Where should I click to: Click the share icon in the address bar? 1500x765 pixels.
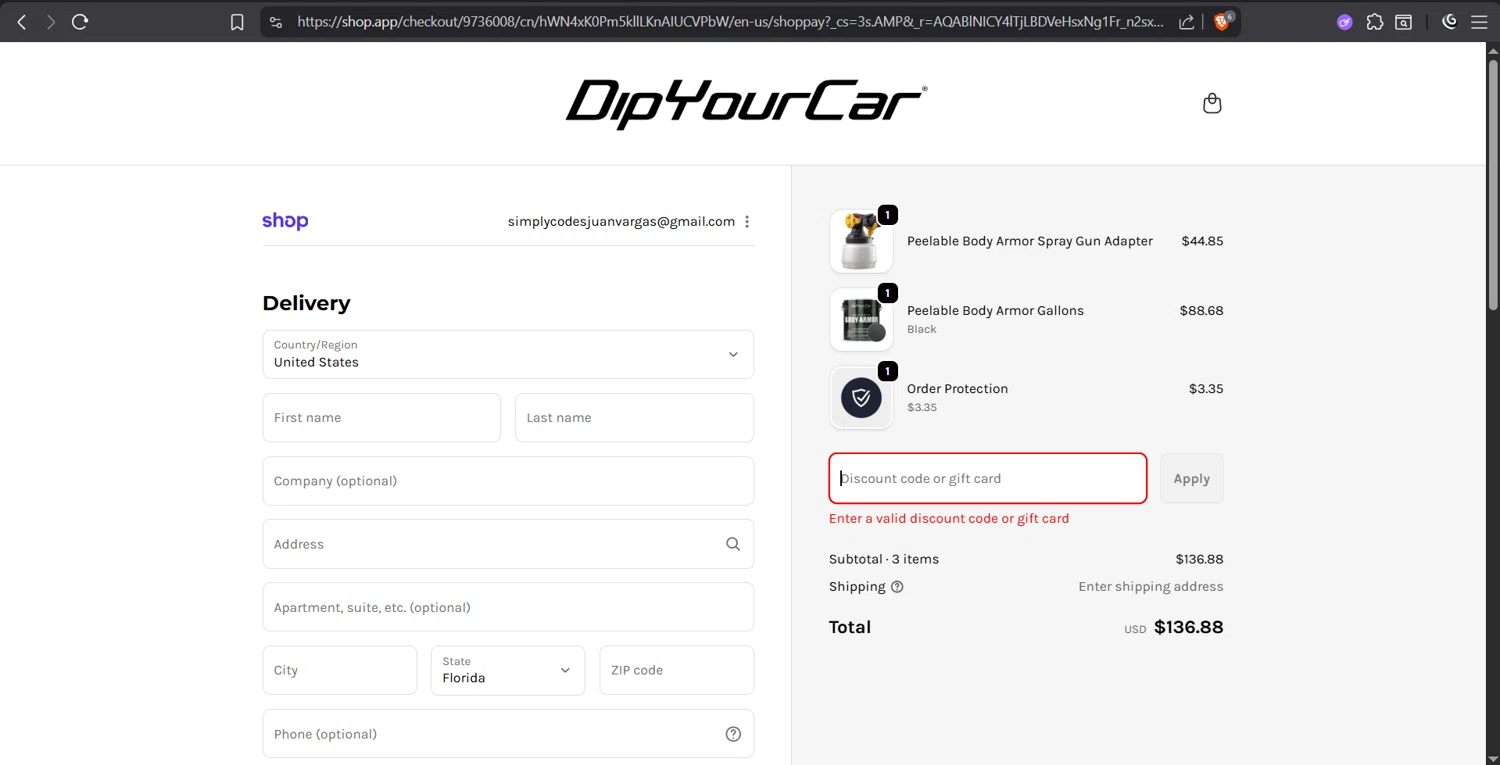coord(1186,22)
